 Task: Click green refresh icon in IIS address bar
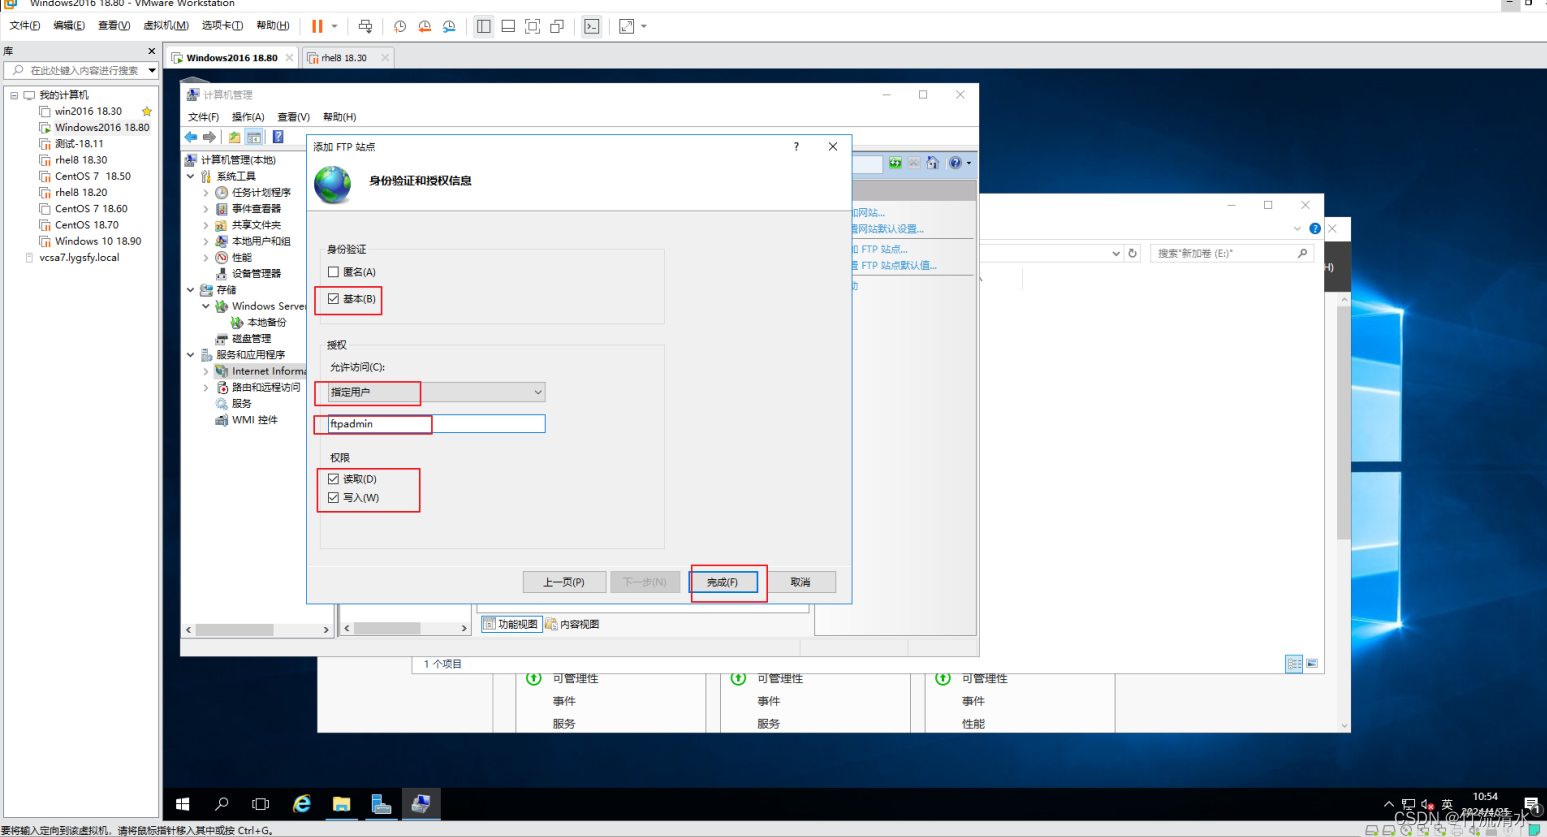[895, 163]
